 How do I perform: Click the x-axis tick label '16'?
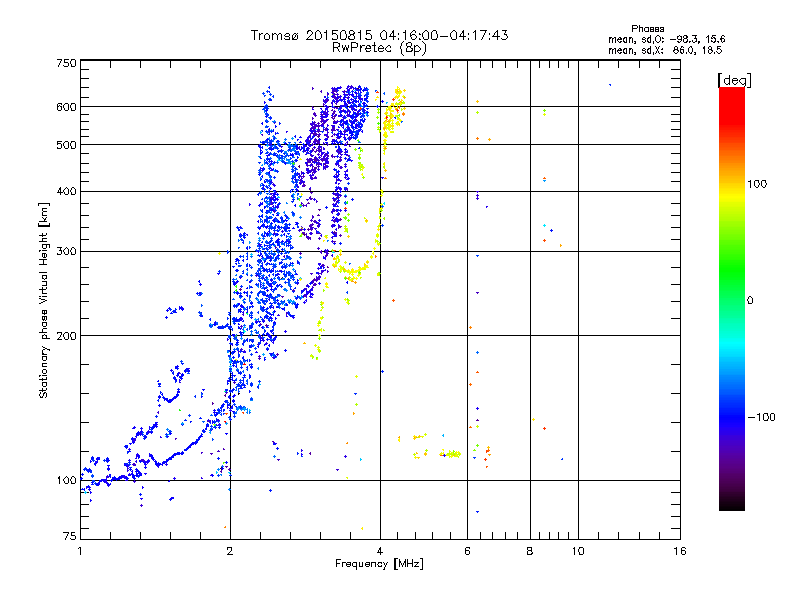[x=680, y=551]
